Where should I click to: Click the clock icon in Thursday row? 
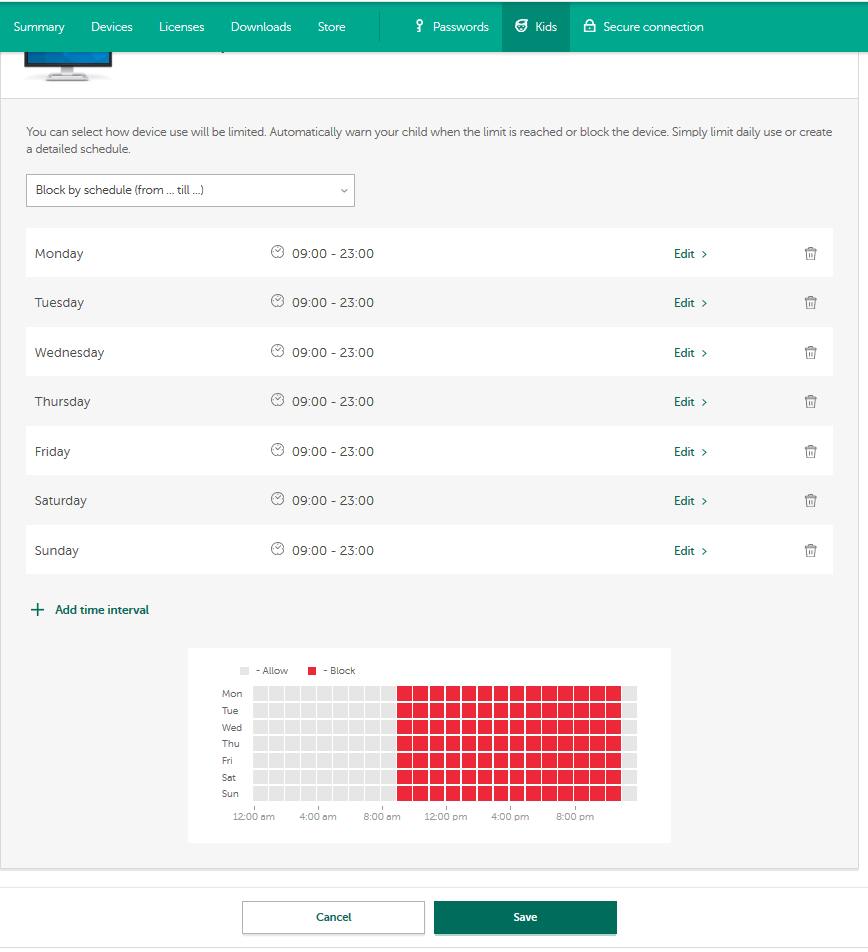[278, 401]
